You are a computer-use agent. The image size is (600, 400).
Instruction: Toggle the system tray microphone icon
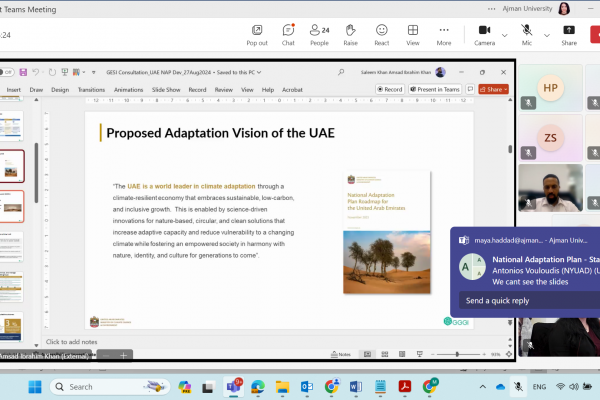pyautogui.click(x=518, y=386)
